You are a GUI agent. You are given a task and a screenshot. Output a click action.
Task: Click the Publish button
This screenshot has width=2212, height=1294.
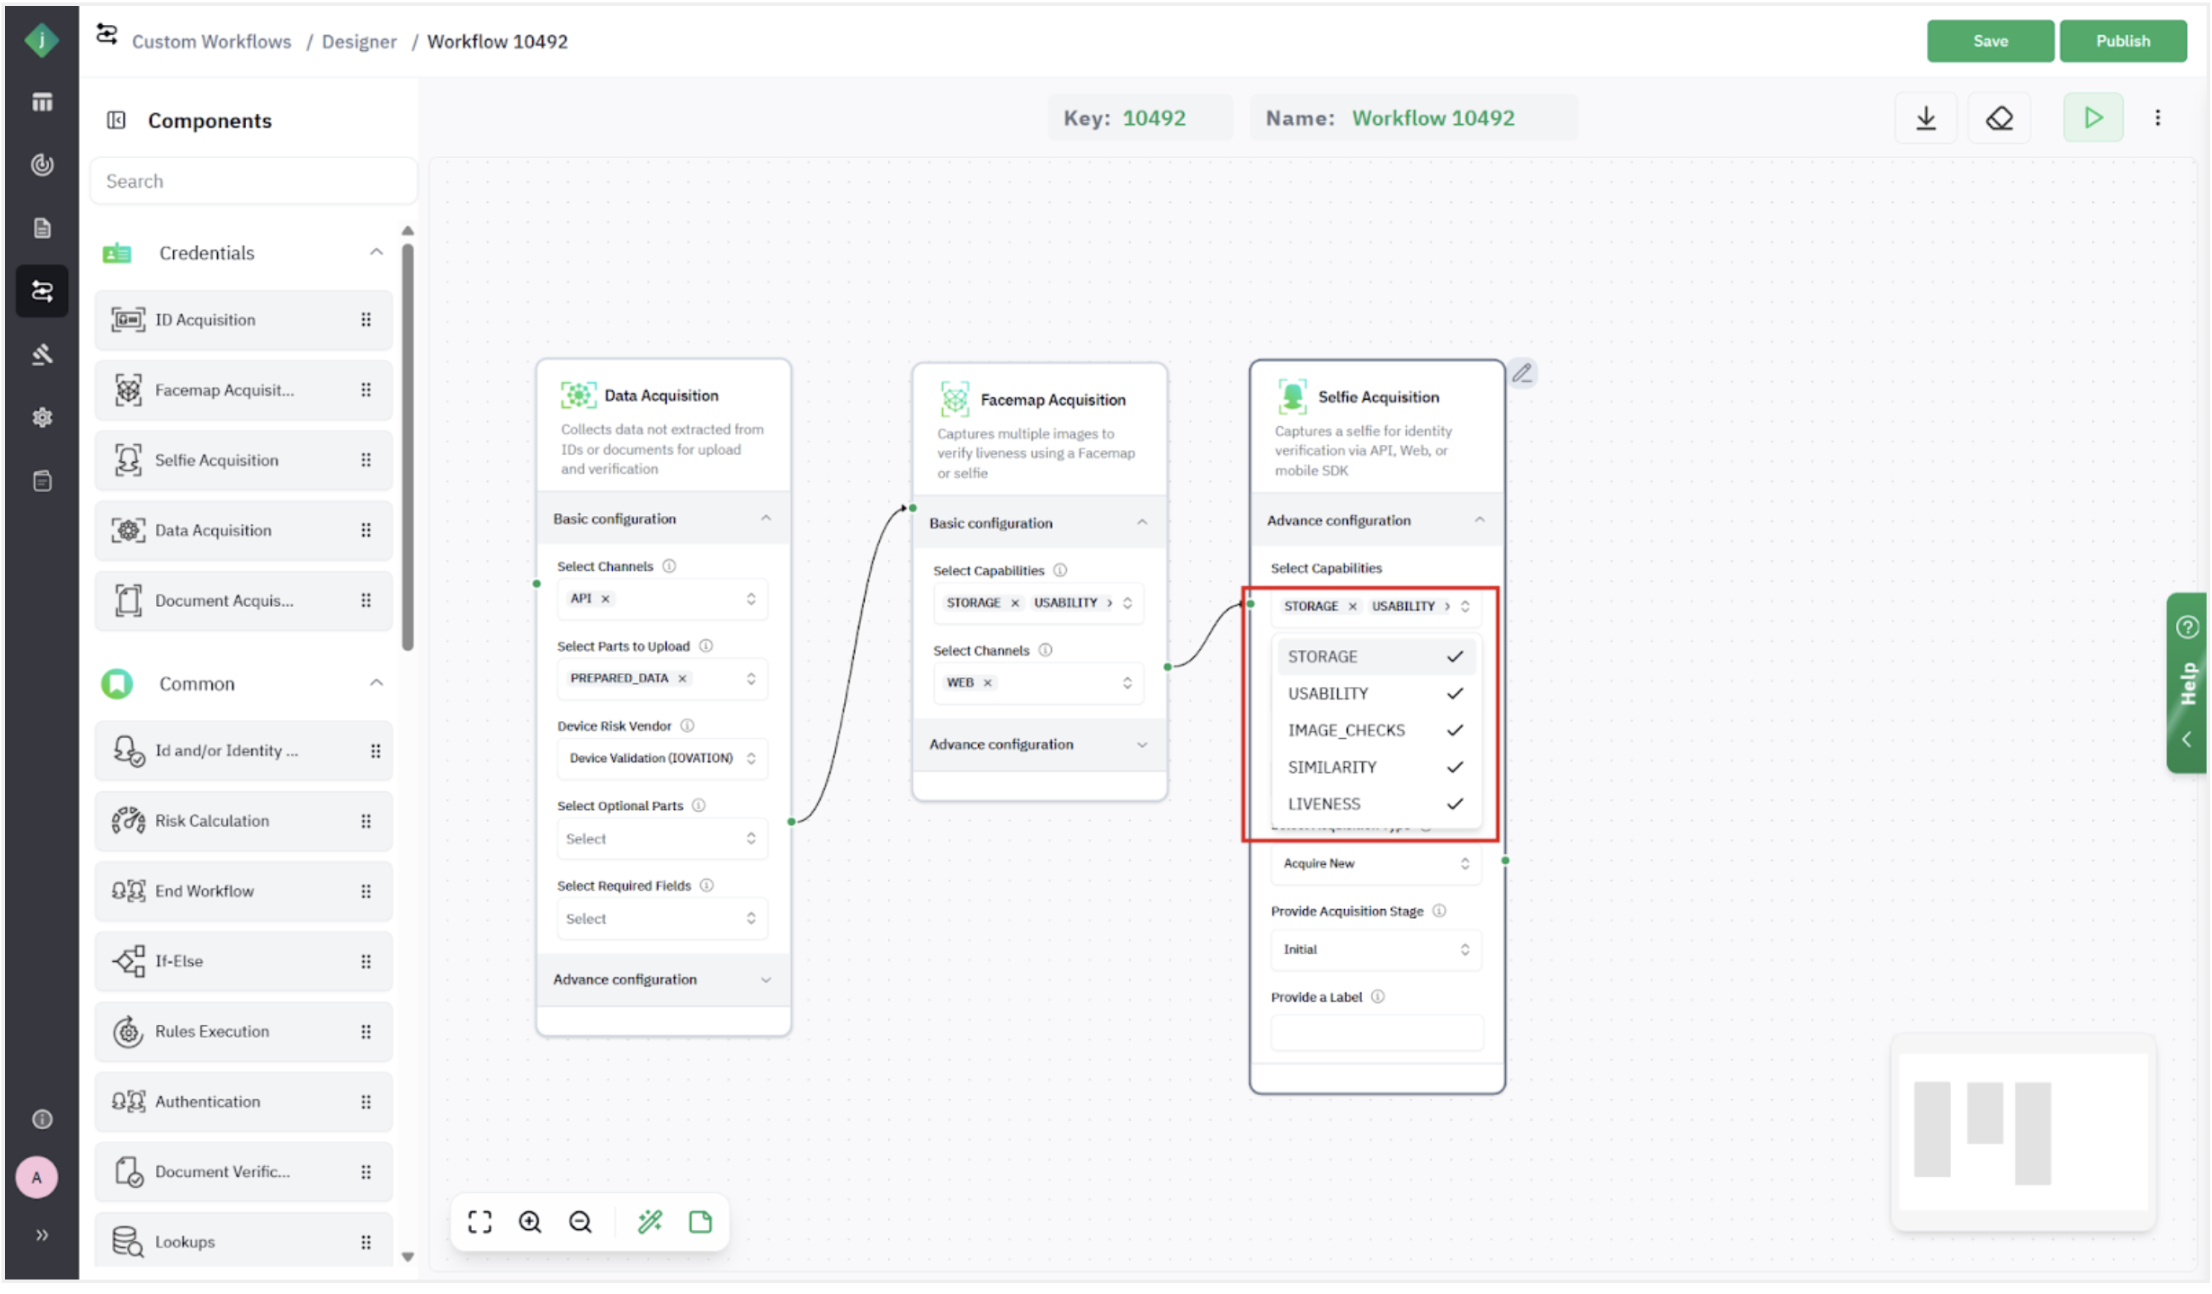tap(2122, 41)
